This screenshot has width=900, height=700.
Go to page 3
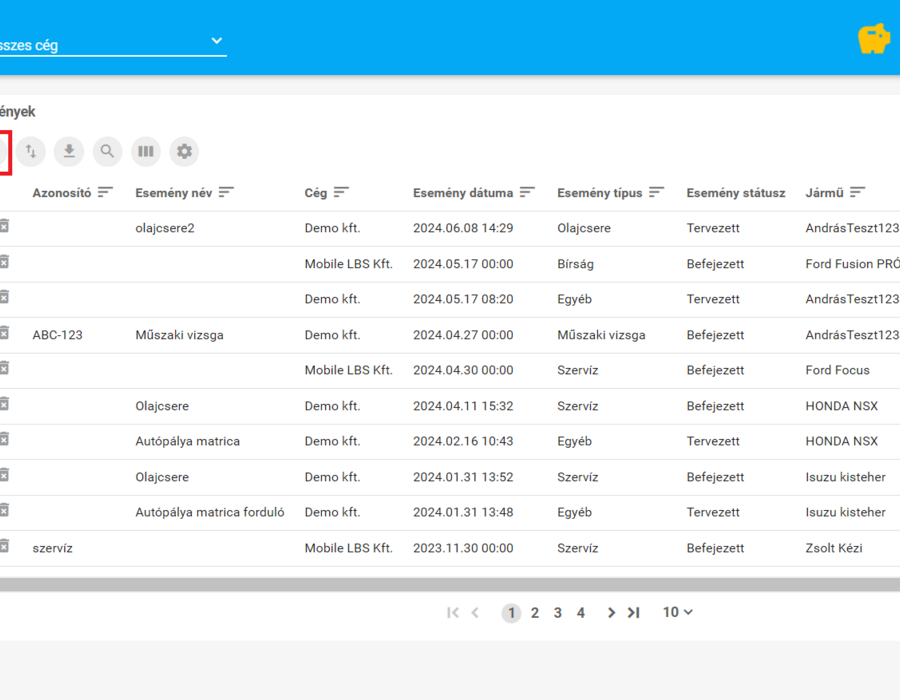click(x=558, y=613)
